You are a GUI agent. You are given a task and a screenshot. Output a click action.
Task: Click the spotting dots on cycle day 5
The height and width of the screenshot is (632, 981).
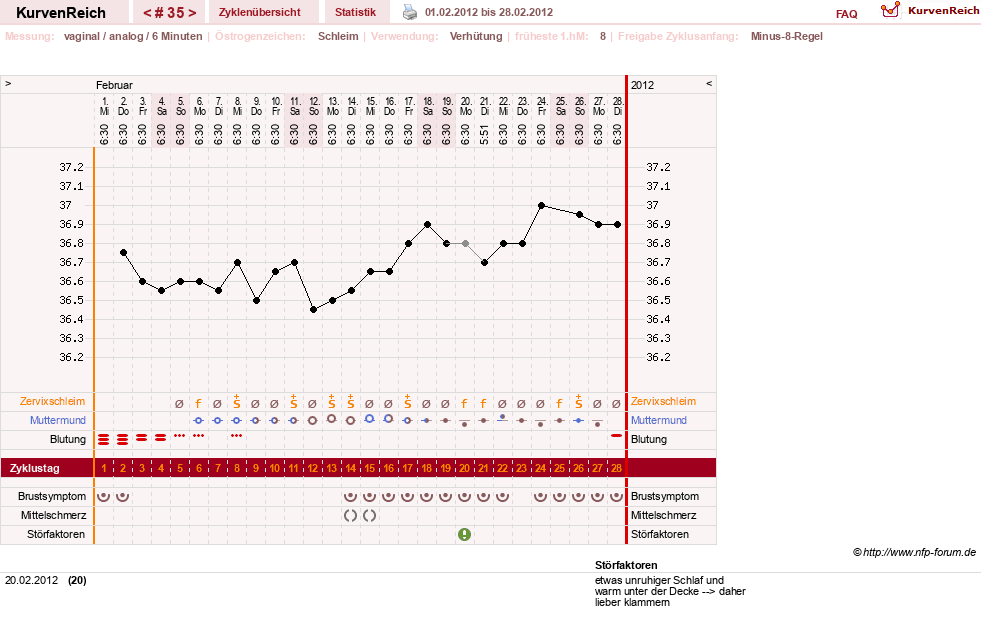[x=180, y=436]
